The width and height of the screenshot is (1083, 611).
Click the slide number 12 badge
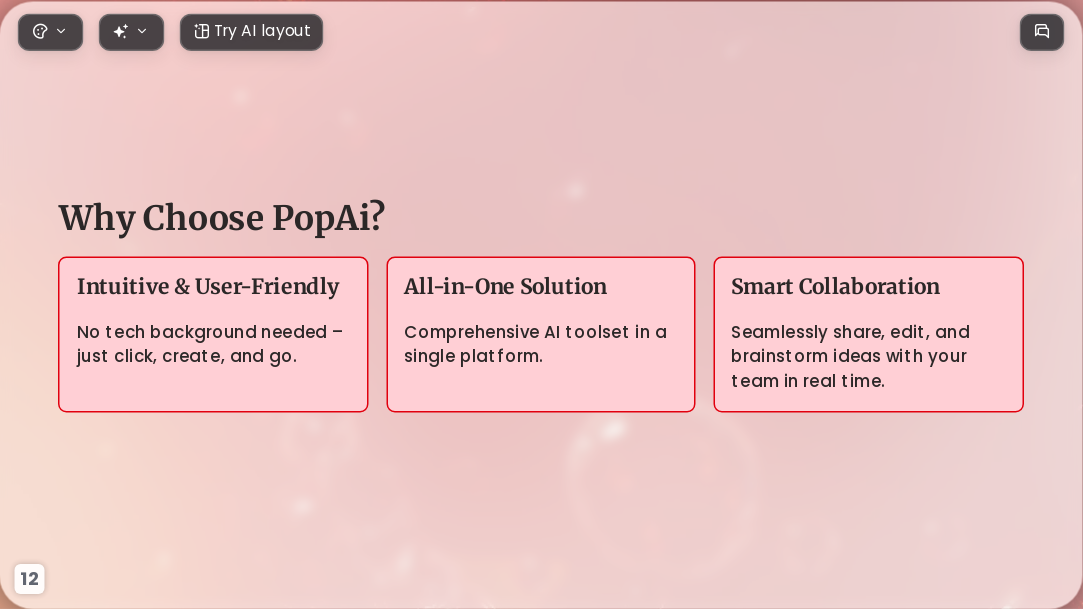[30, 579]
